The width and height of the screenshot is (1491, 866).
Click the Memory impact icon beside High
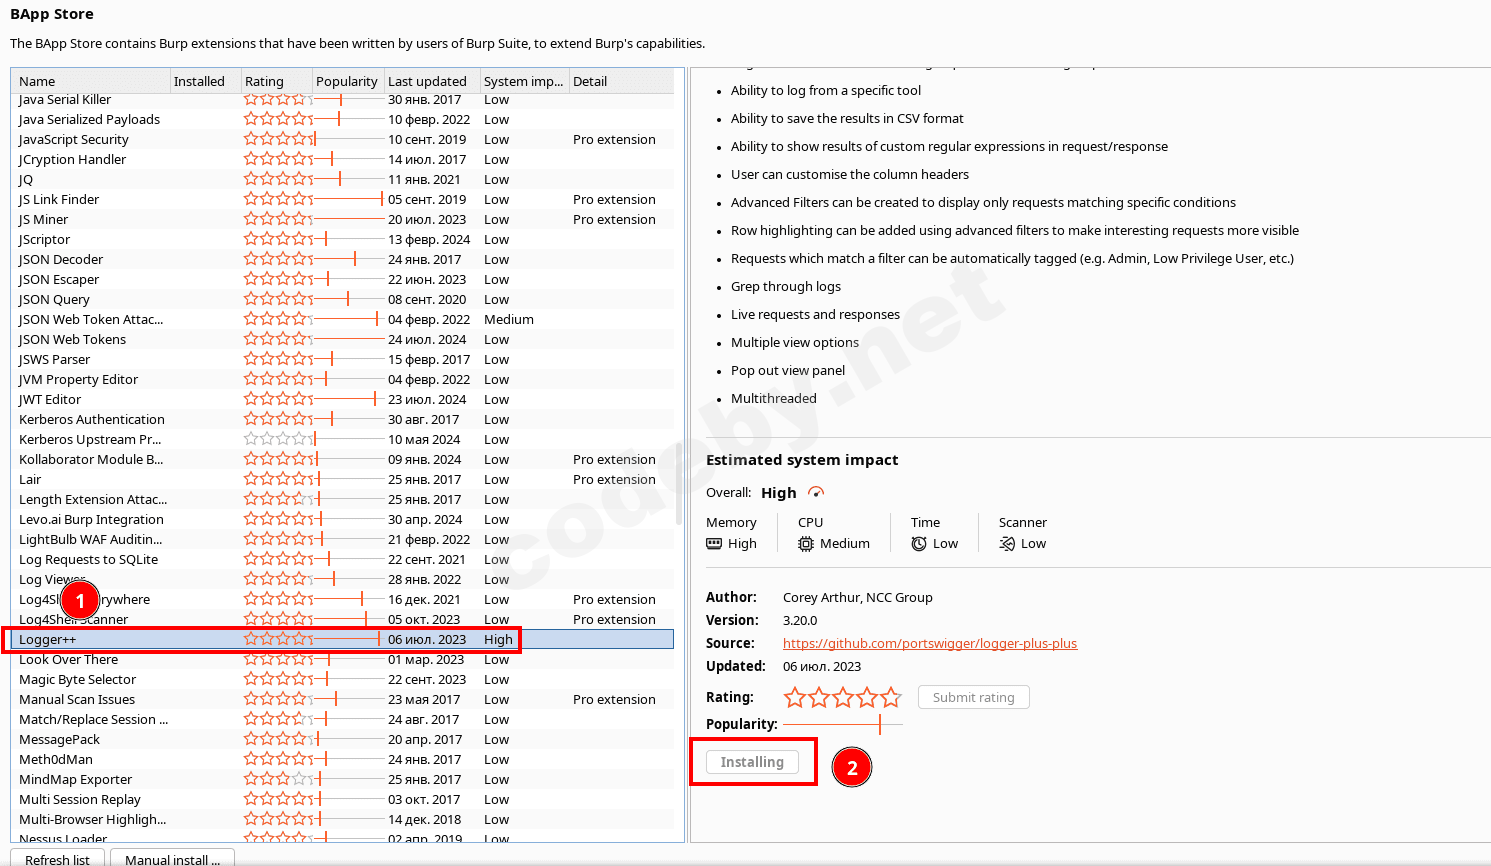point(714,544)
